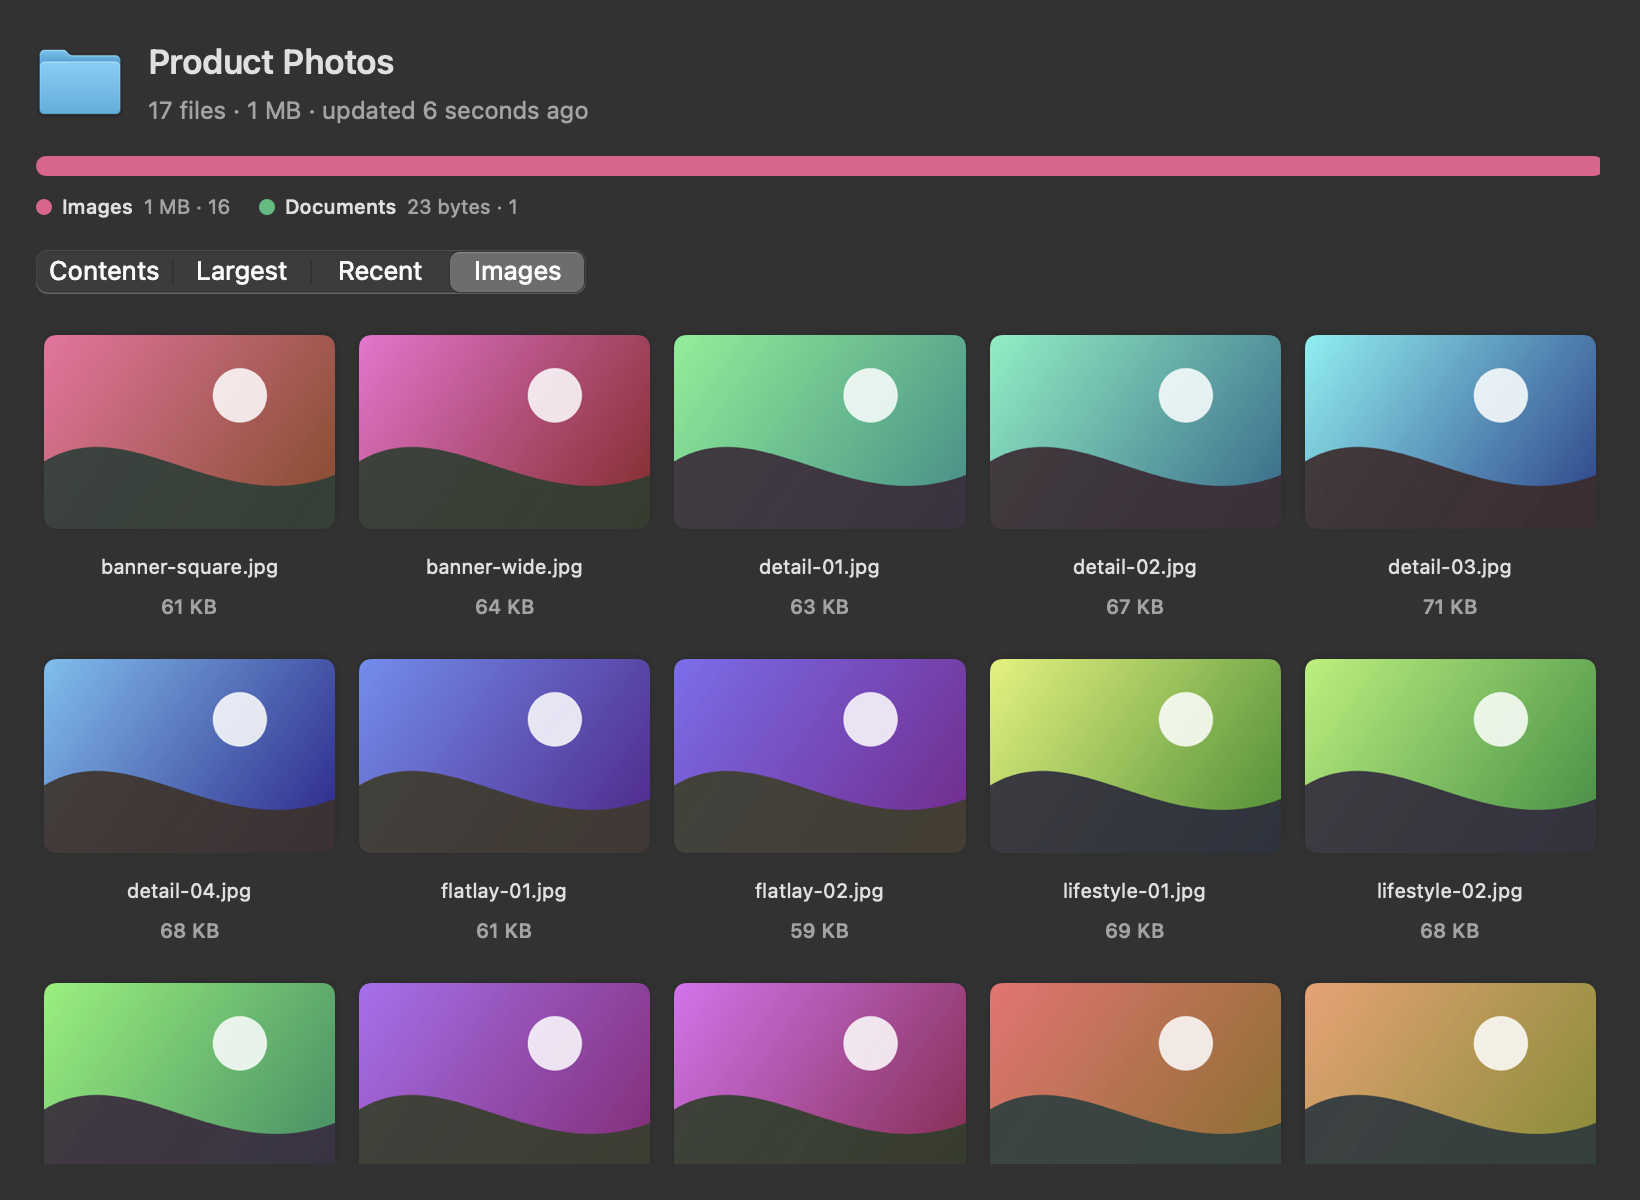Viewport: 1640px width, 1200px height.
Task: Click the pink Images legend dot
Action: 44,207
